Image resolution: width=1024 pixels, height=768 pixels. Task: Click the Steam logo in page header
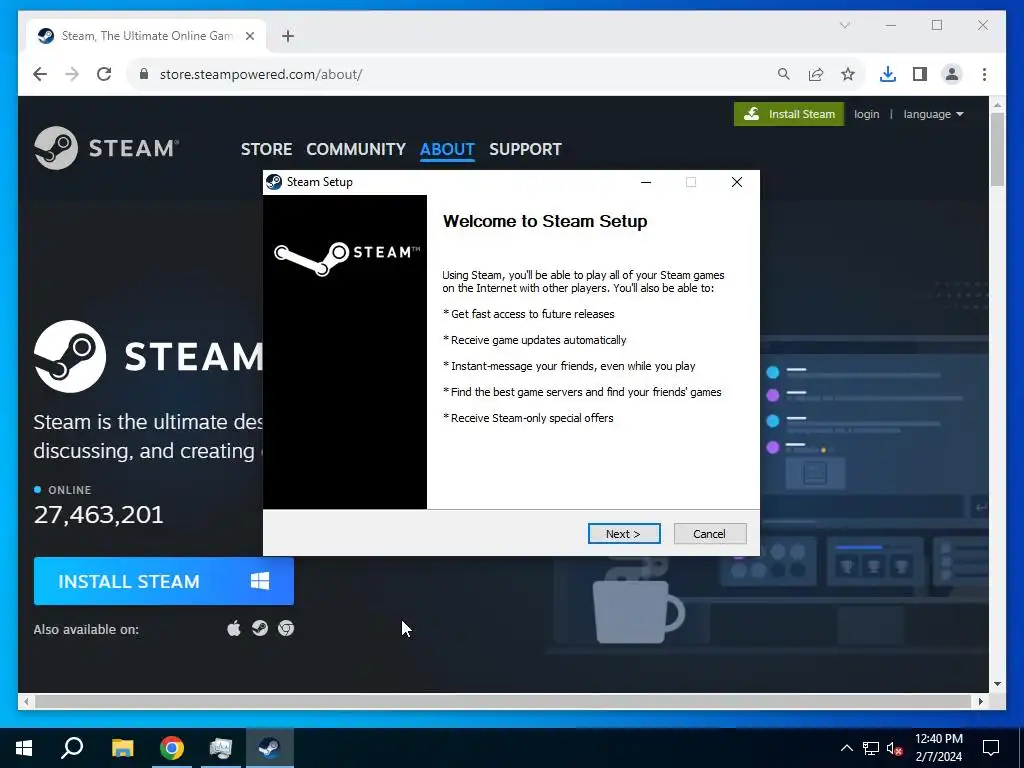click(x=106, y=148)
